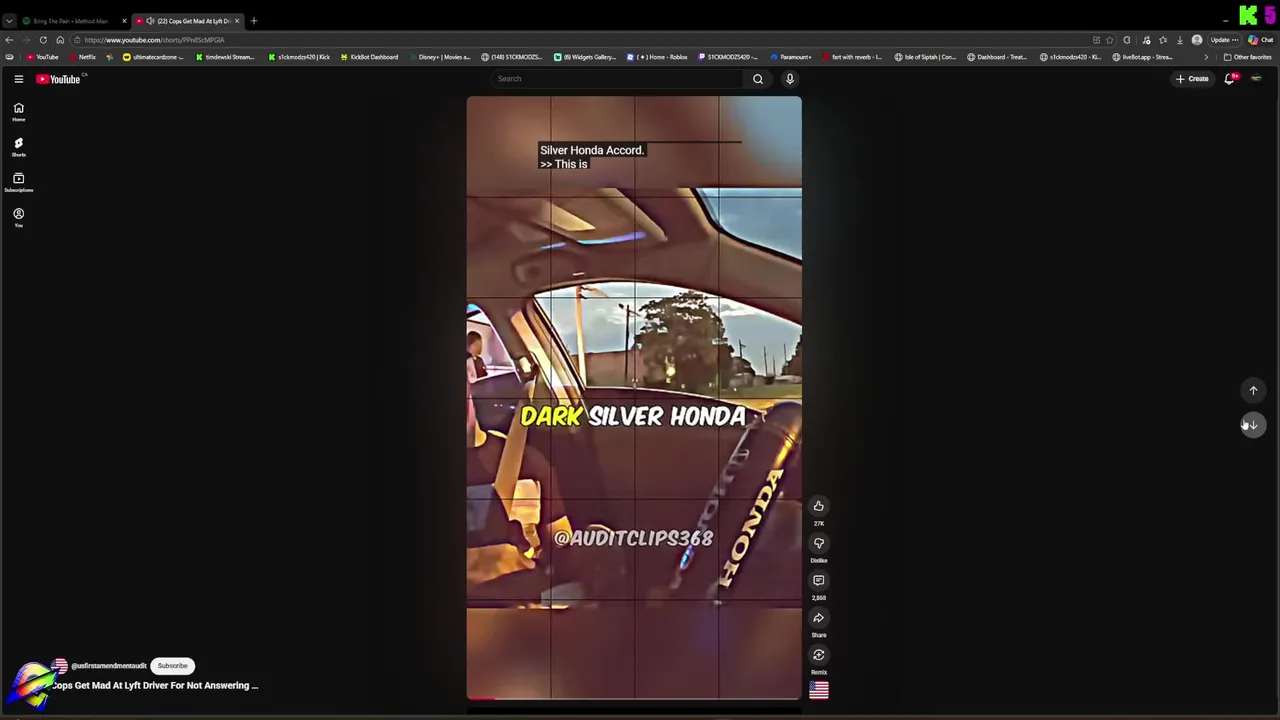1280x720 pixels.
Task: Seek using the red progress bar
Action: pyautogui.click(x=634, y=698)
